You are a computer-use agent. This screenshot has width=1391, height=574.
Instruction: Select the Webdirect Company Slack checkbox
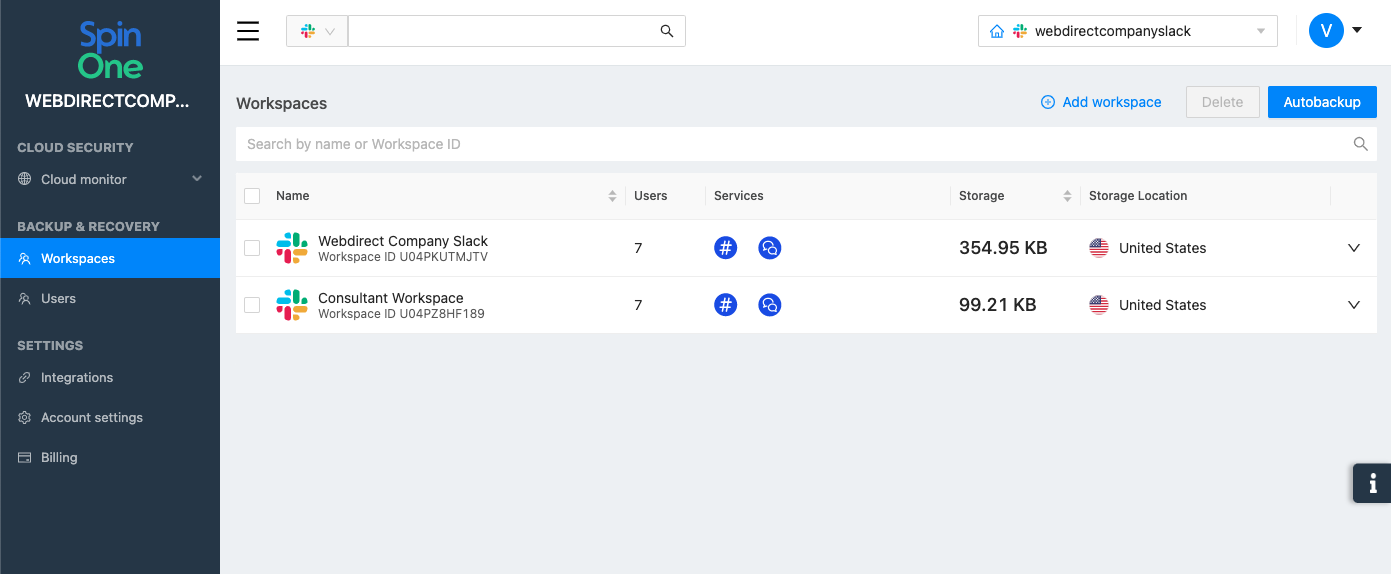pyautogui.click(x=252, y=248)
